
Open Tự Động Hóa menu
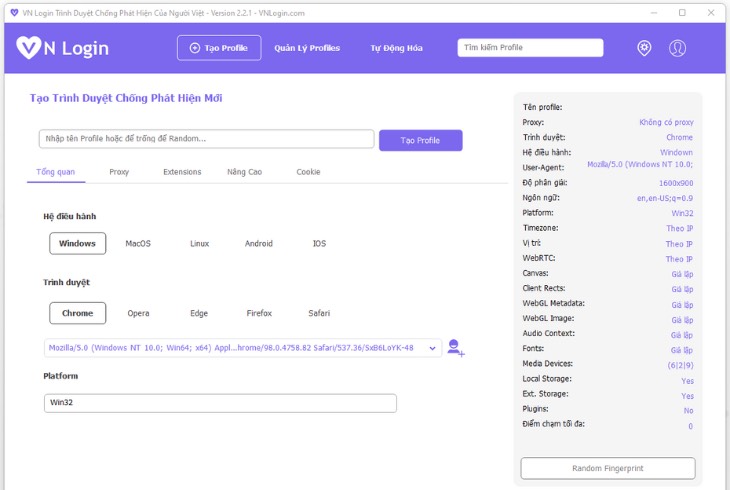coord(396,48)
